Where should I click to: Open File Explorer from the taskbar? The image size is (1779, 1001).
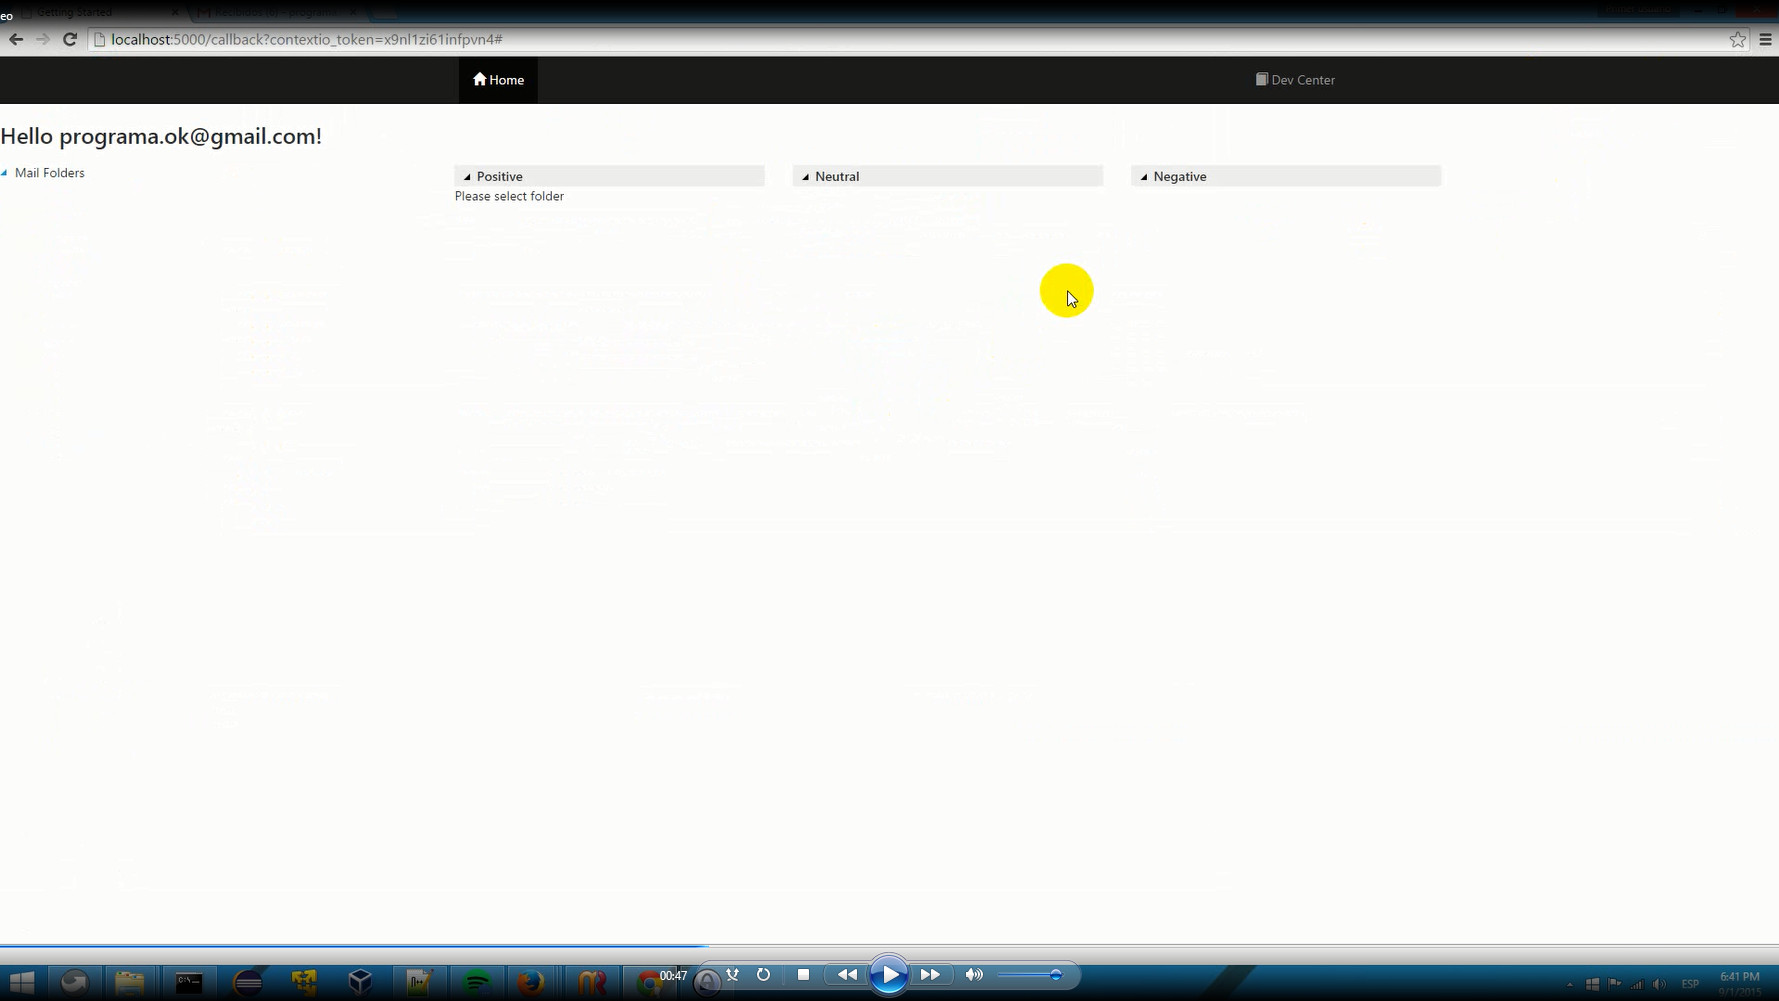(x=130, y=983)
